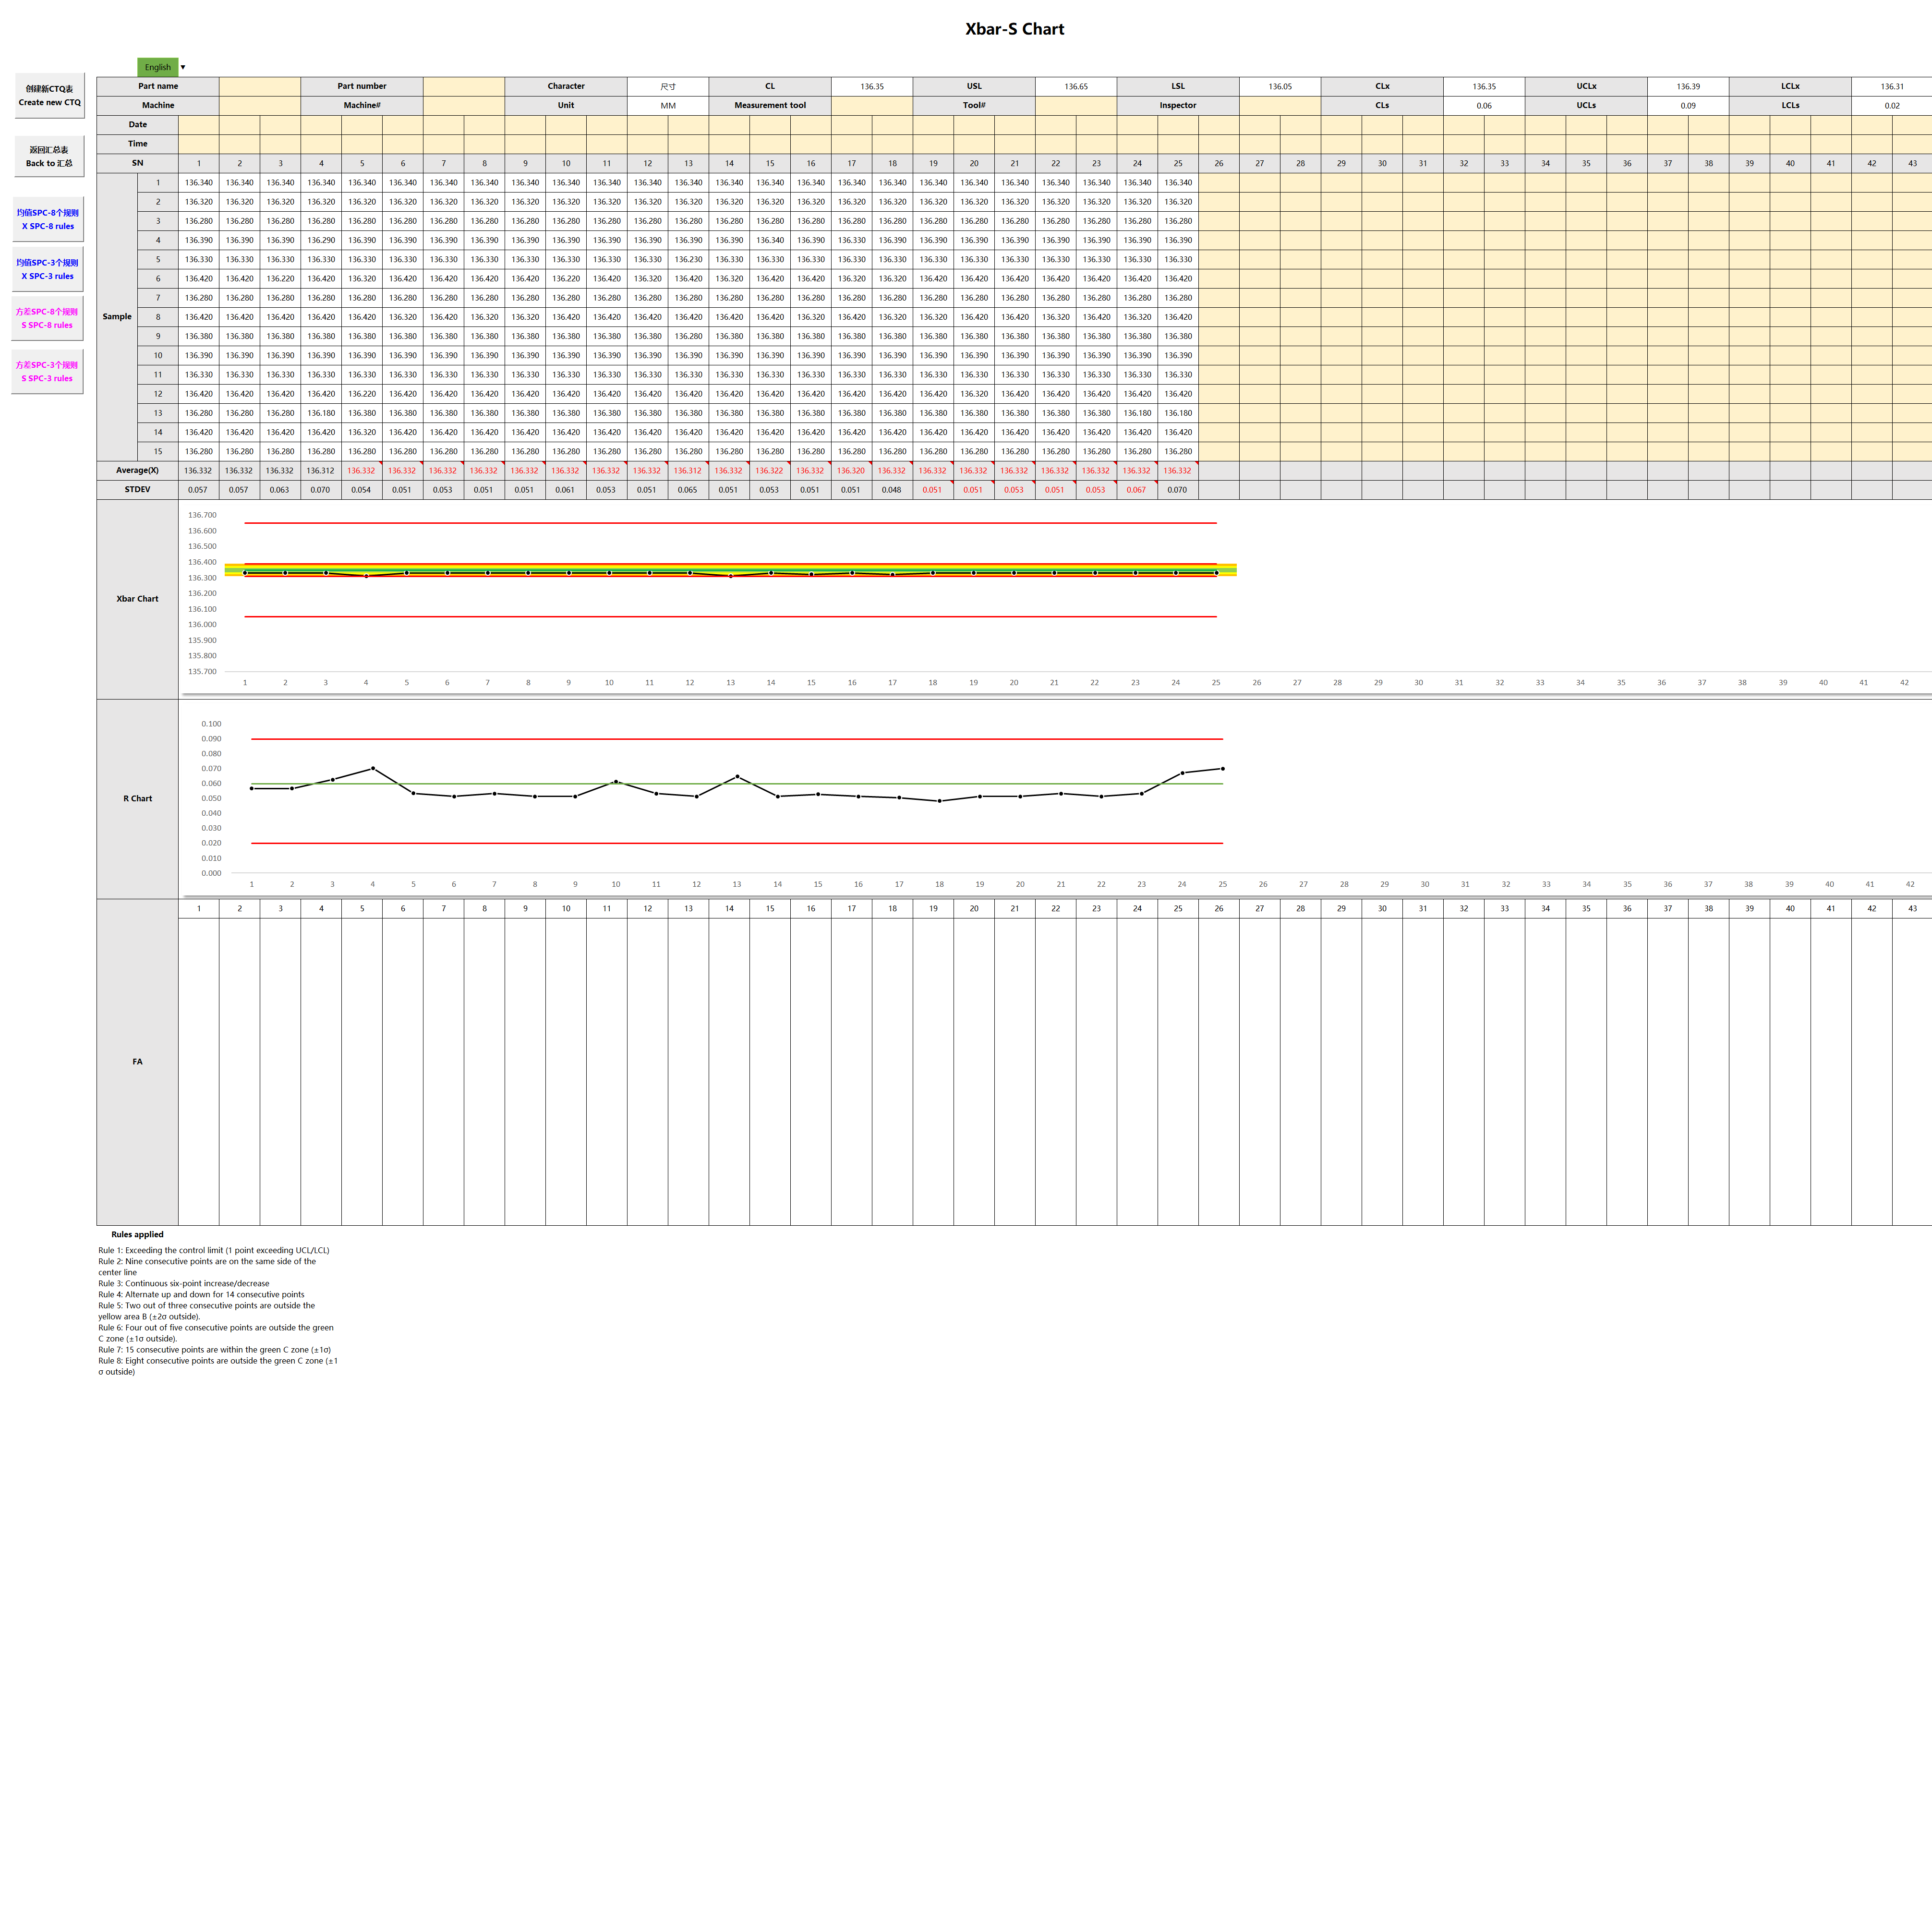Select the LCLs value 0.02 cell

[1892, 105]
